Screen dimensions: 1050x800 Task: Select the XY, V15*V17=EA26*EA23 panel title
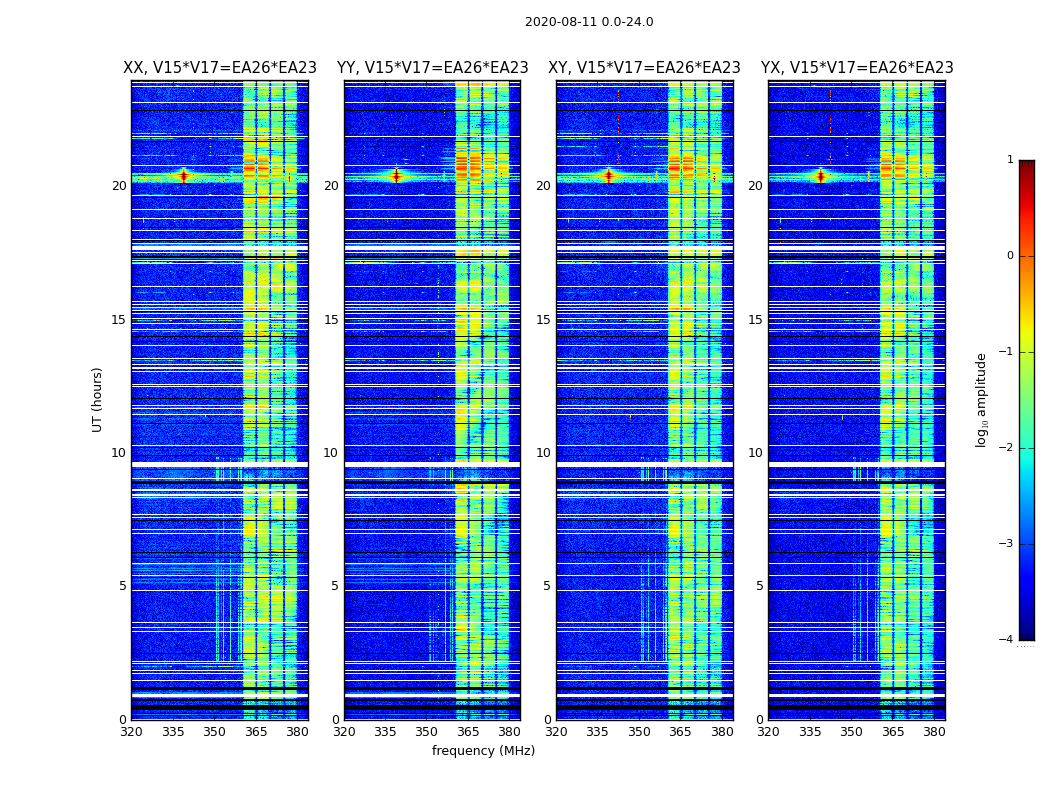[644, 68]
